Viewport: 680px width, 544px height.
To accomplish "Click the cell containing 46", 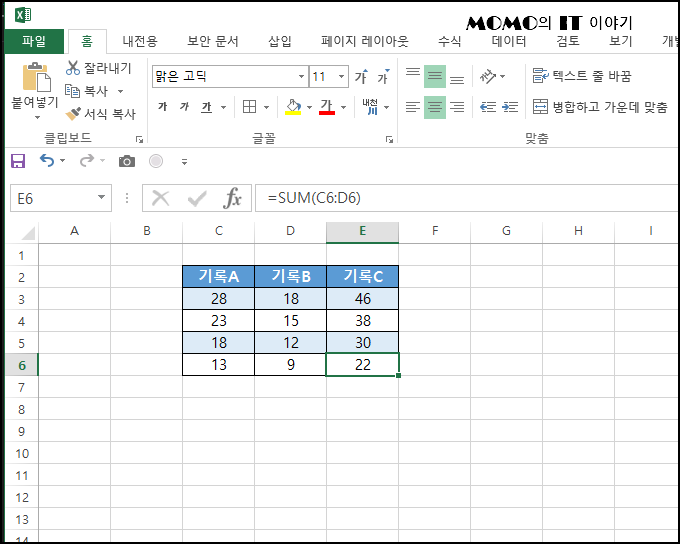I will coord(363,298).
